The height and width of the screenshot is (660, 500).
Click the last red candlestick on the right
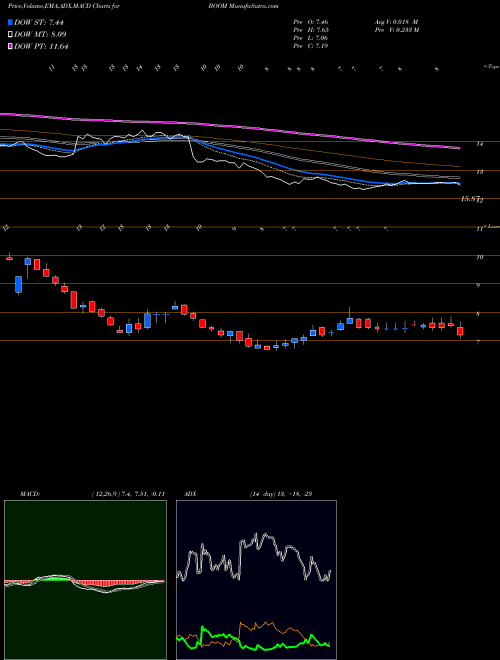point(460,331)
